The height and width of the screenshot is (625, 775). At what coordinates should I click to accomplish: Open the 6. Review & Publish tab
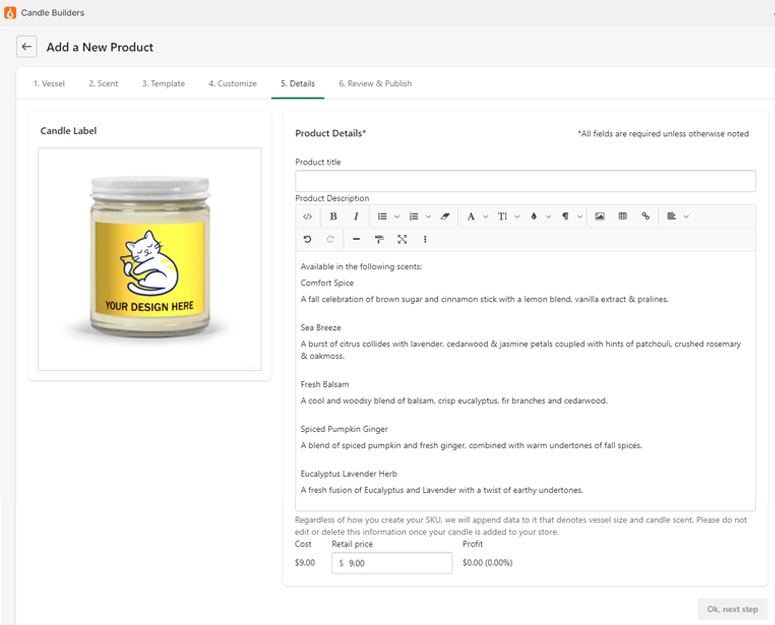click(375, 84)
